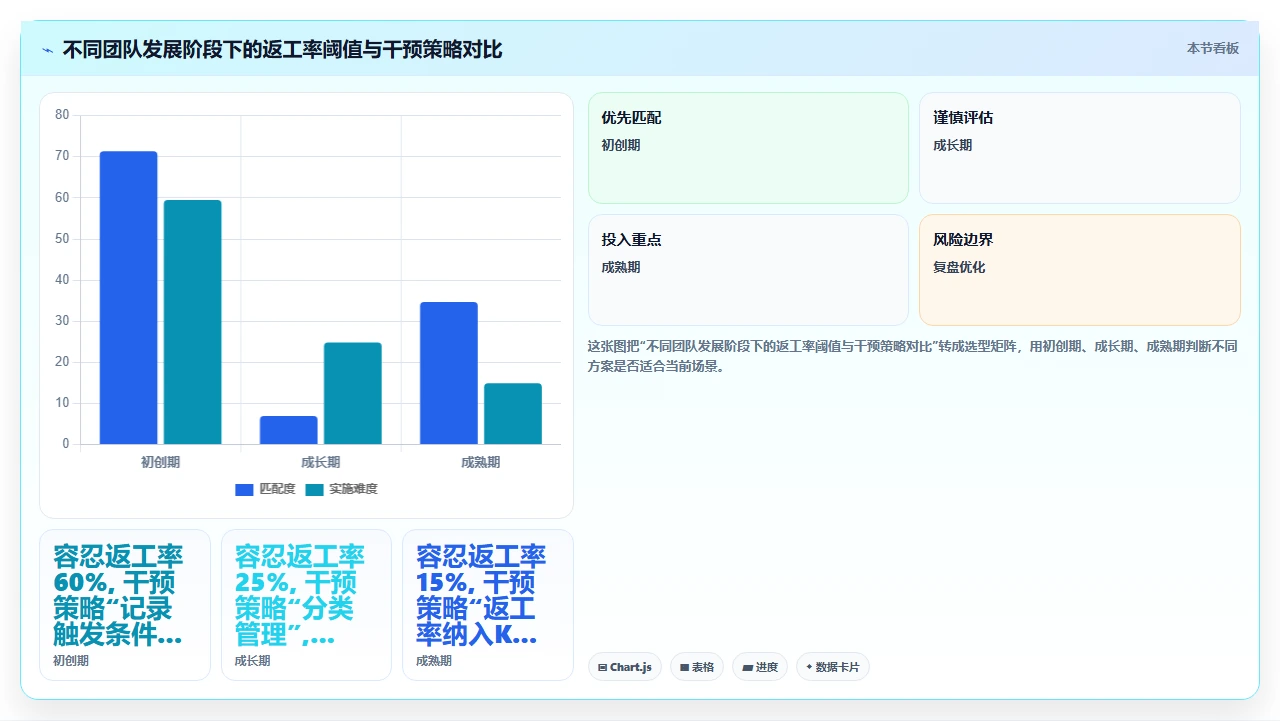The image size is (1280, 721).
Task: Click the 成熟期 实施难度 bar
Action: coord(512,413)
